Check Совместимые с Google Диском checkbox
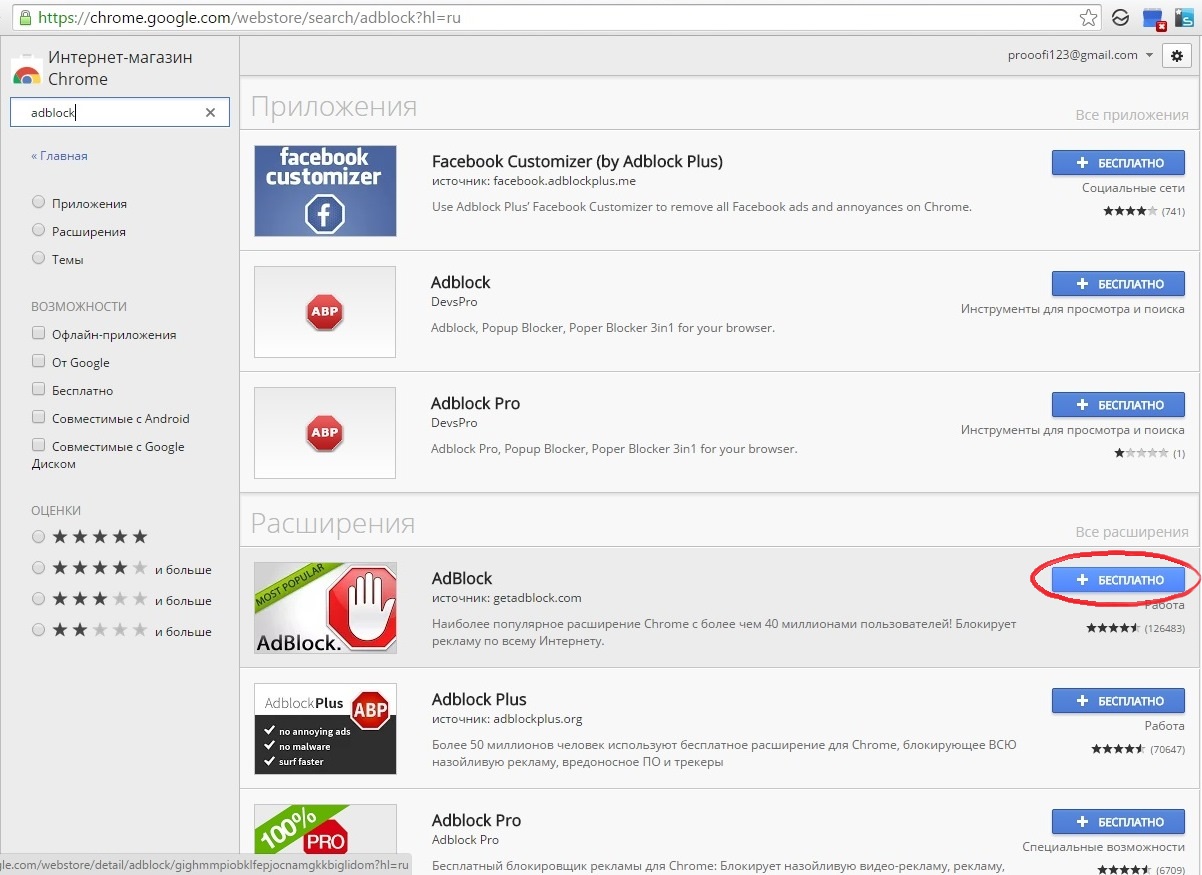This screenshot has height=875, width=1202. tap(39, 445)
